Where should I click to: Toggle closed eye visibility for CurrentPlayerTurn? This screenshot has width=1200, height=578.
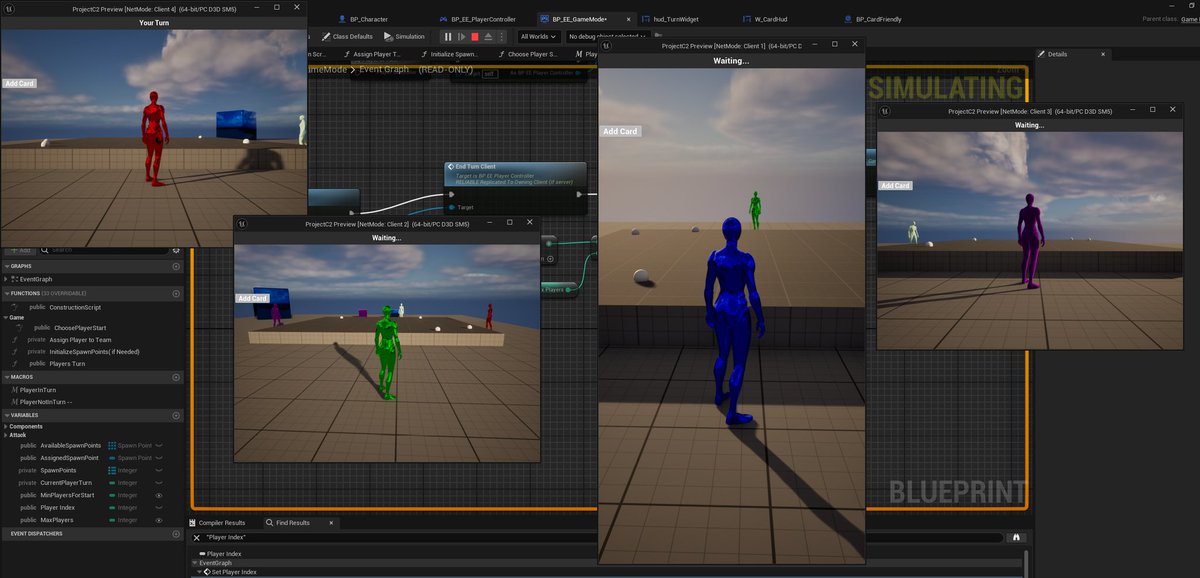(x=159, y=483)
